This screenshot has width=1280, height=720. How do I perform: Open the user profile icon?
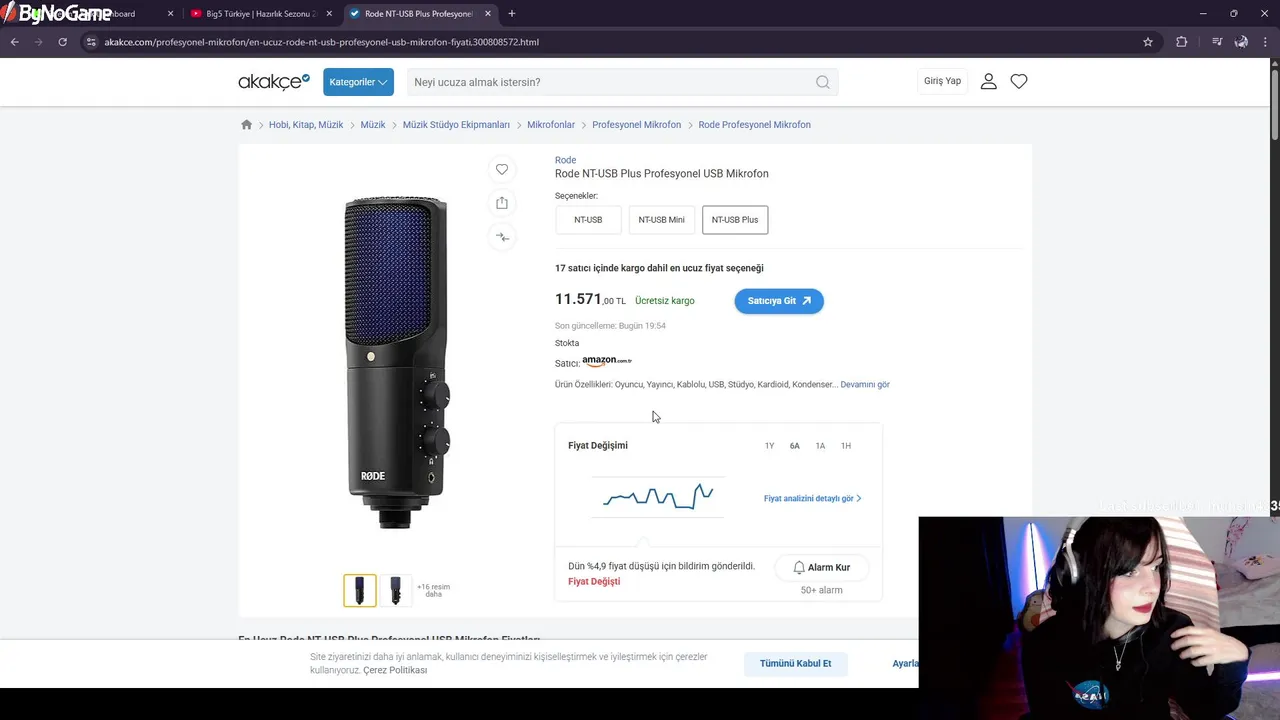(x=988, y=81)
